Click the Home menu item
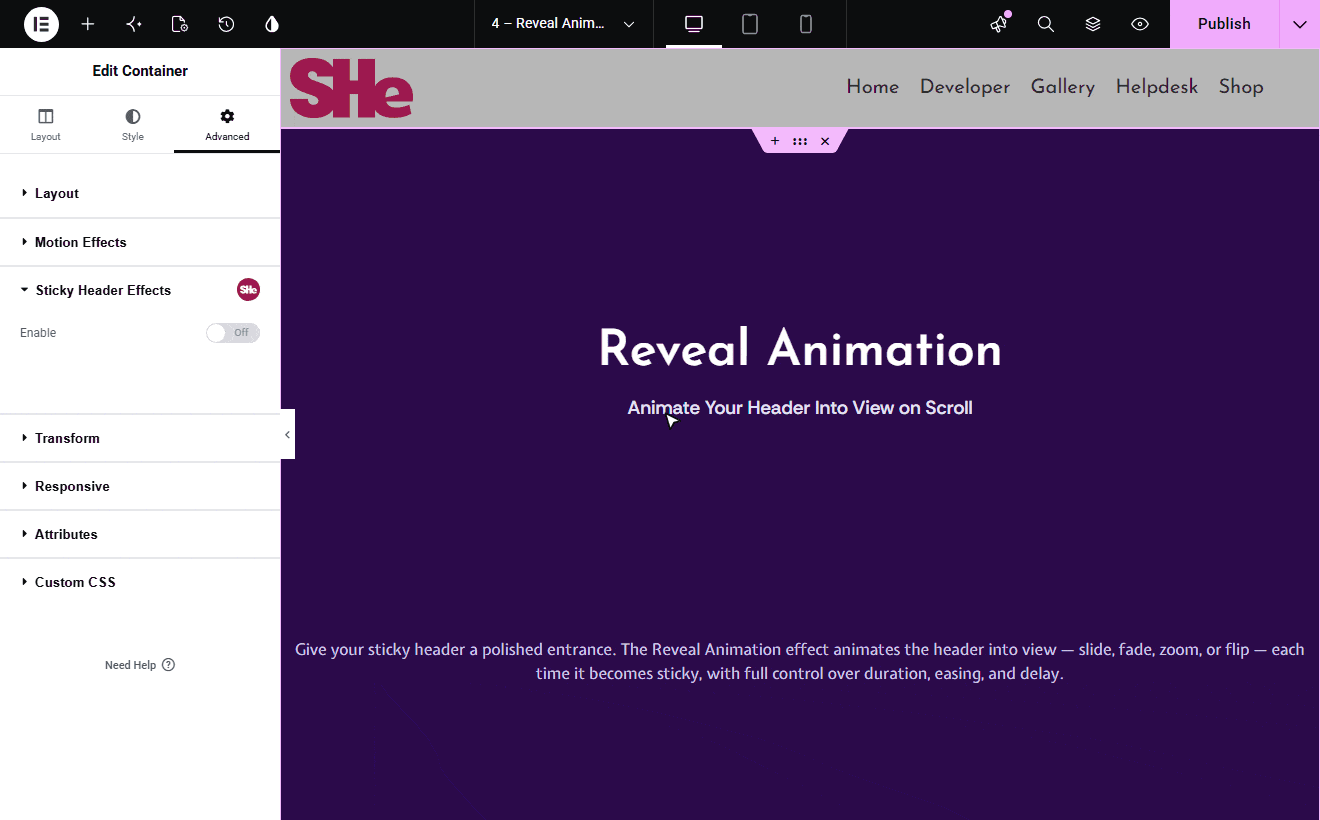The width and height of the screenshot is (1320, 820). [873, 87]
